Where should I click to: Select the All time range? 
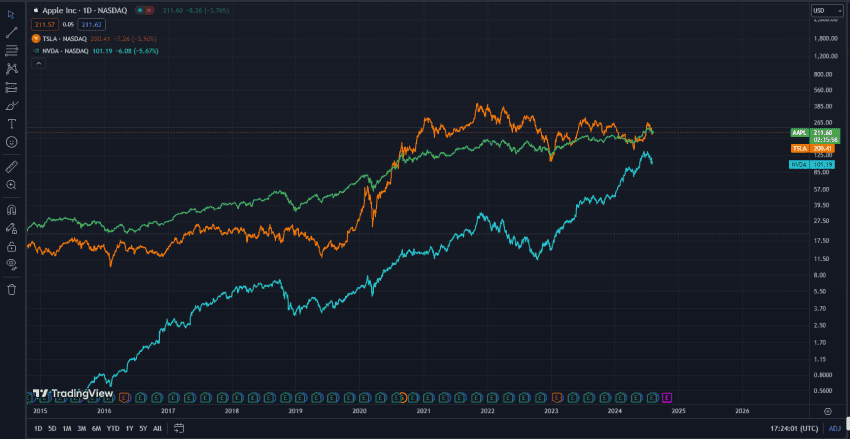(157, 429)
